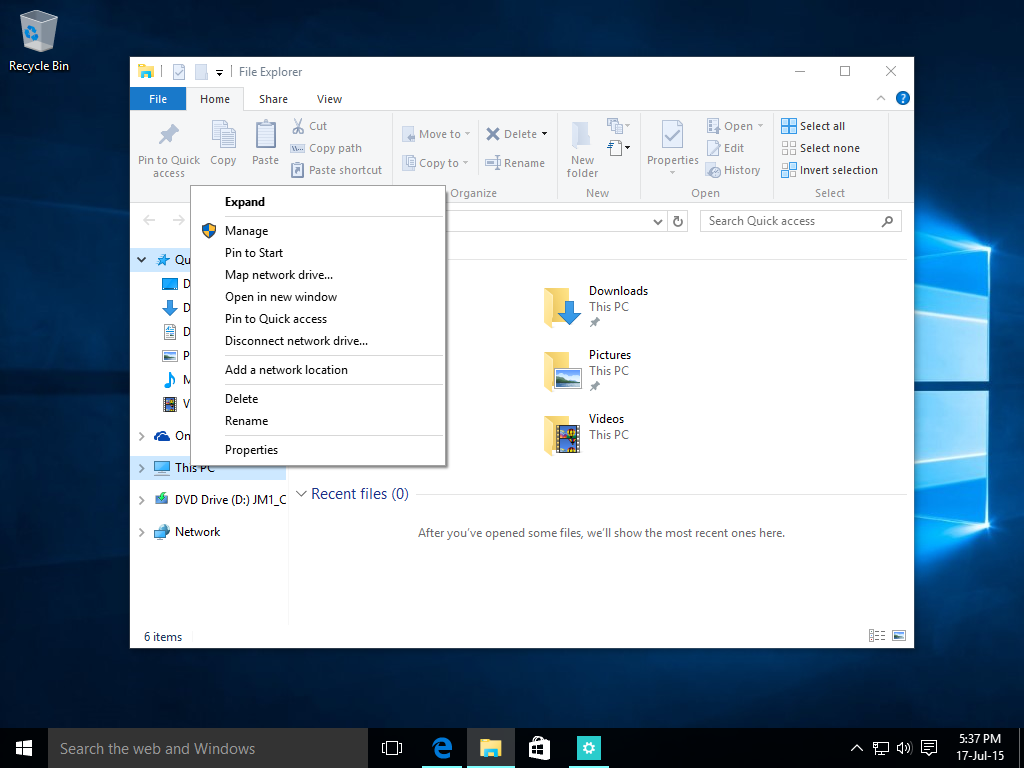The width and height of the screenshot is (1024, 768).
Task: Choose Pin to Start in context menu
Action: [318, 253]
